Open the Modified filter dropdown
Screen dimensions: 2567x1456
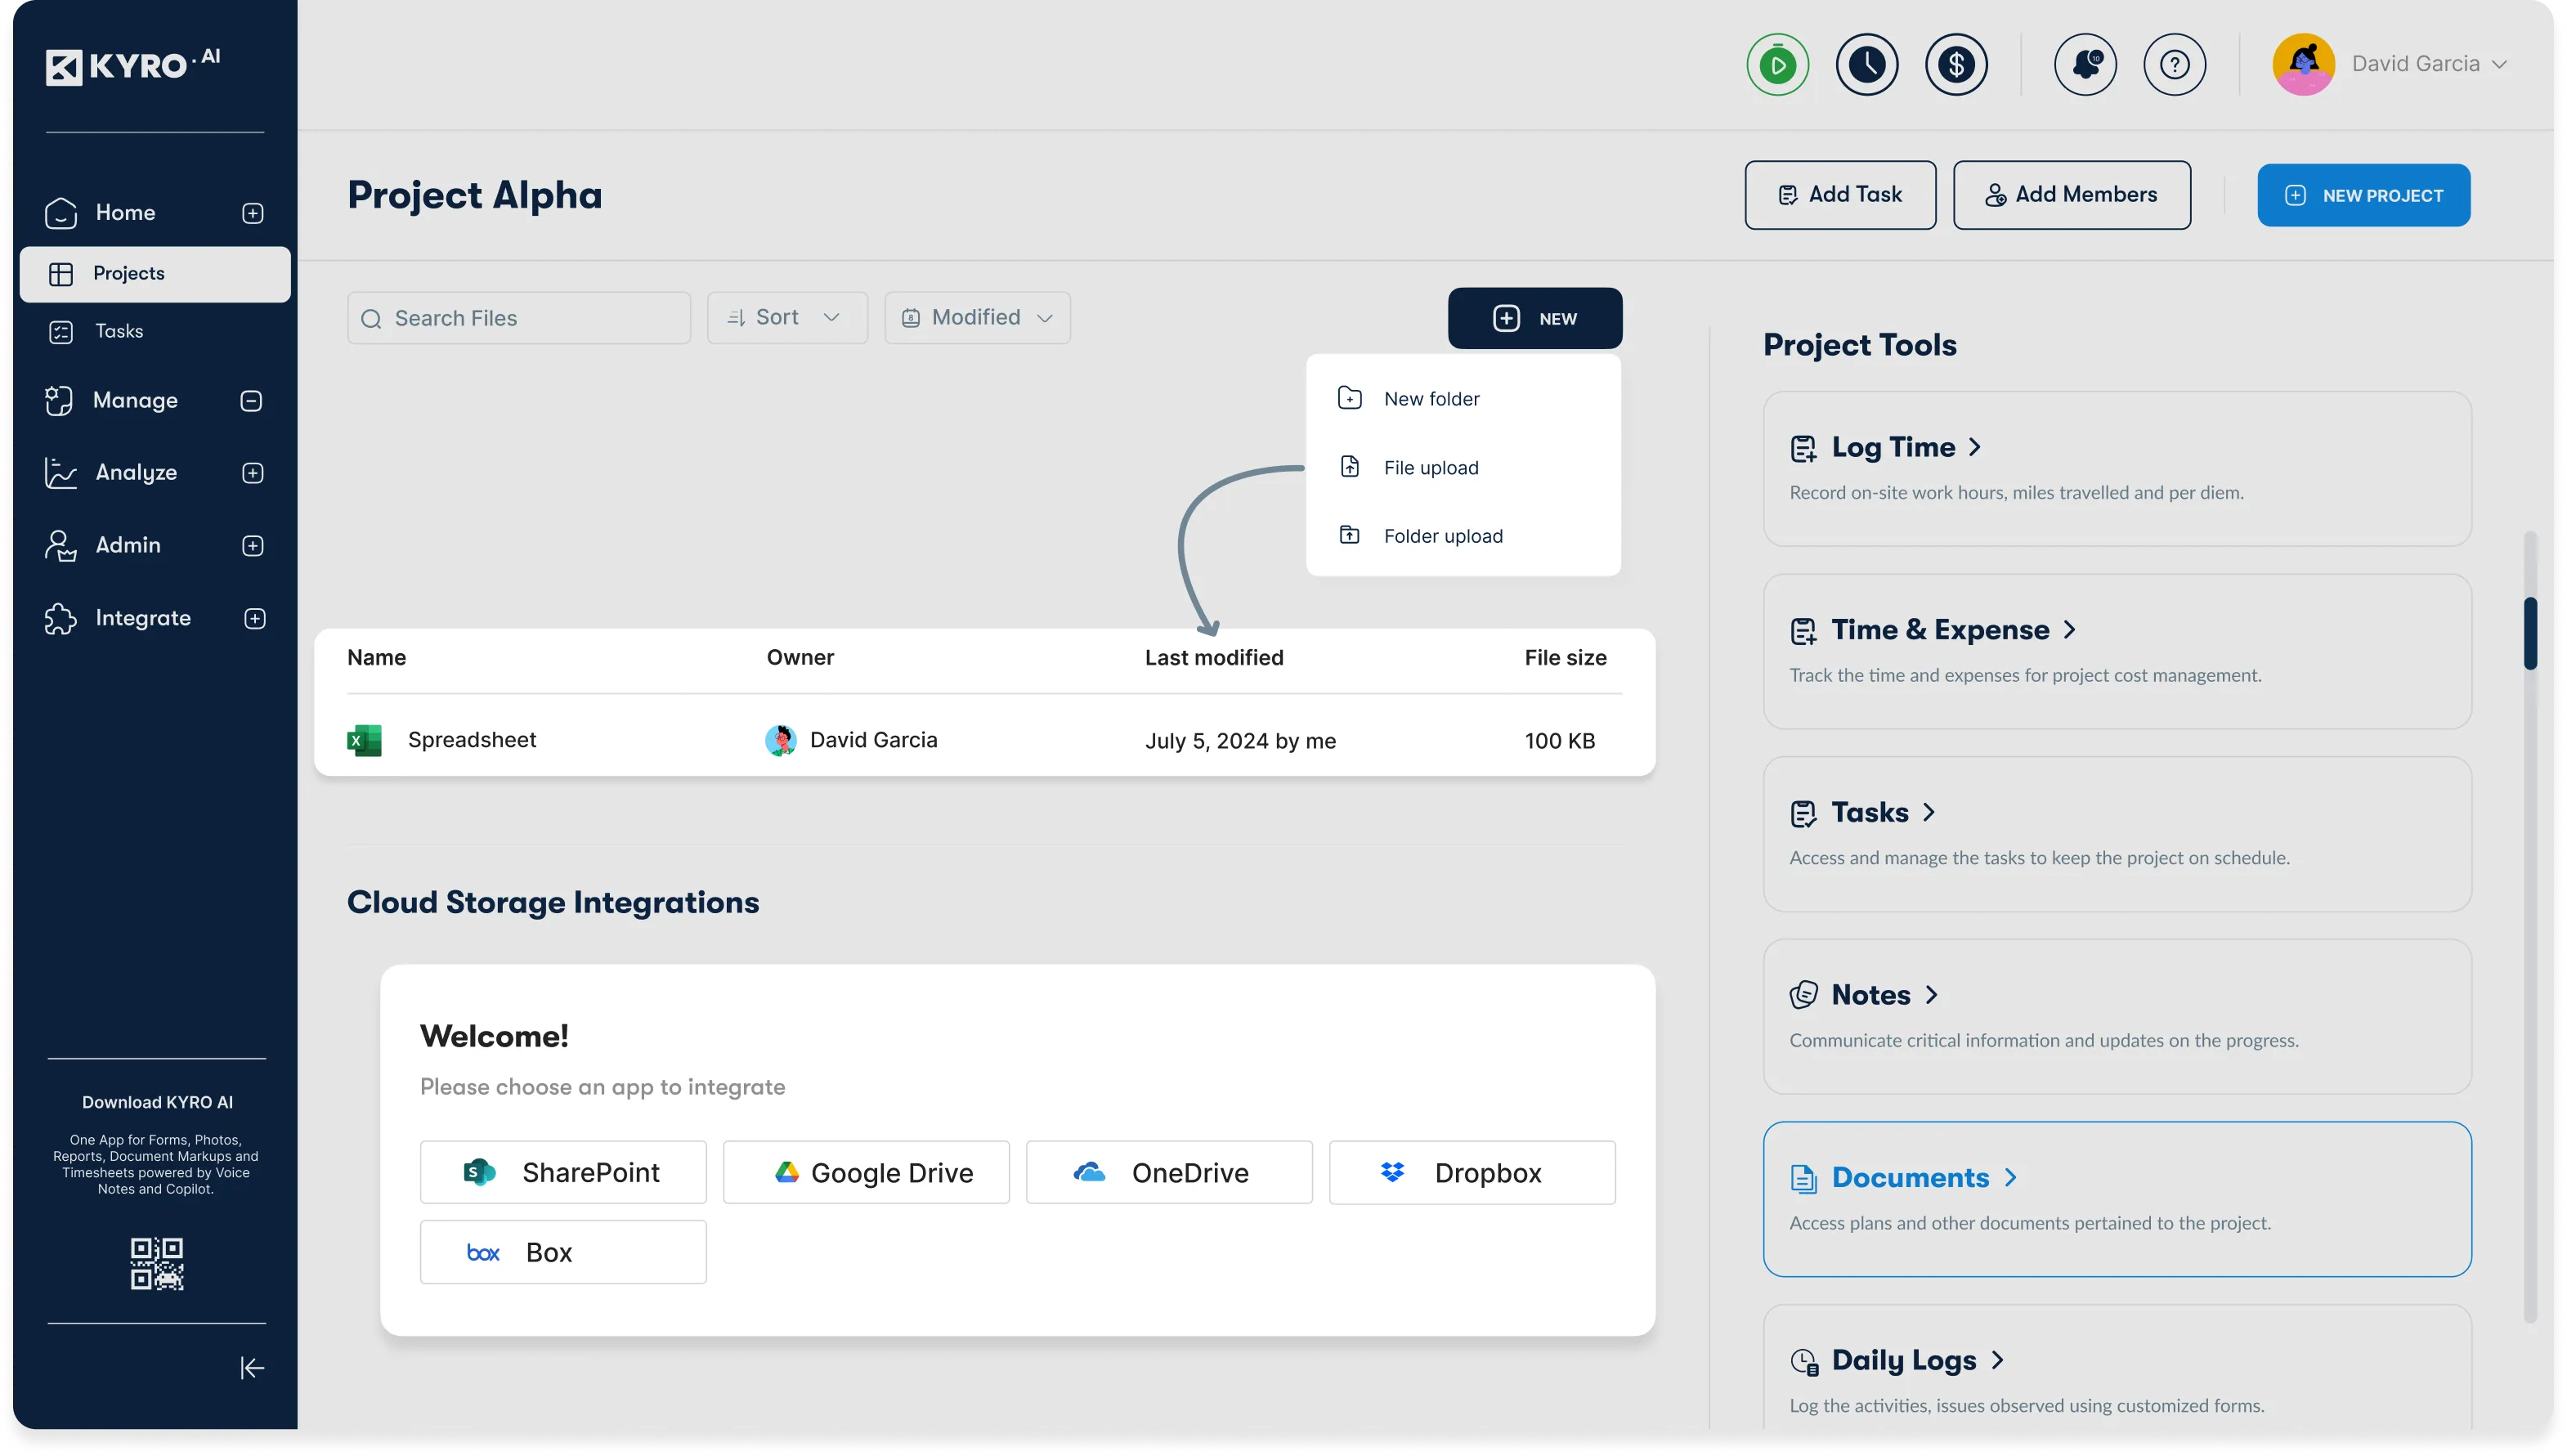(x=977, y=318)
